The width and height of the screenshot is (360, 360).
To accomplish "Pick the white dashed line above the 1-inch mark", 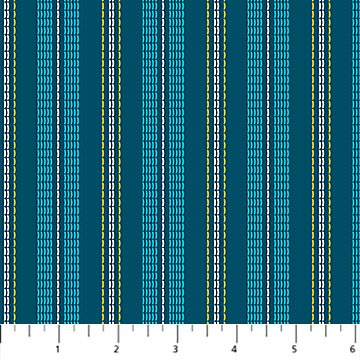I will (58, 162).
